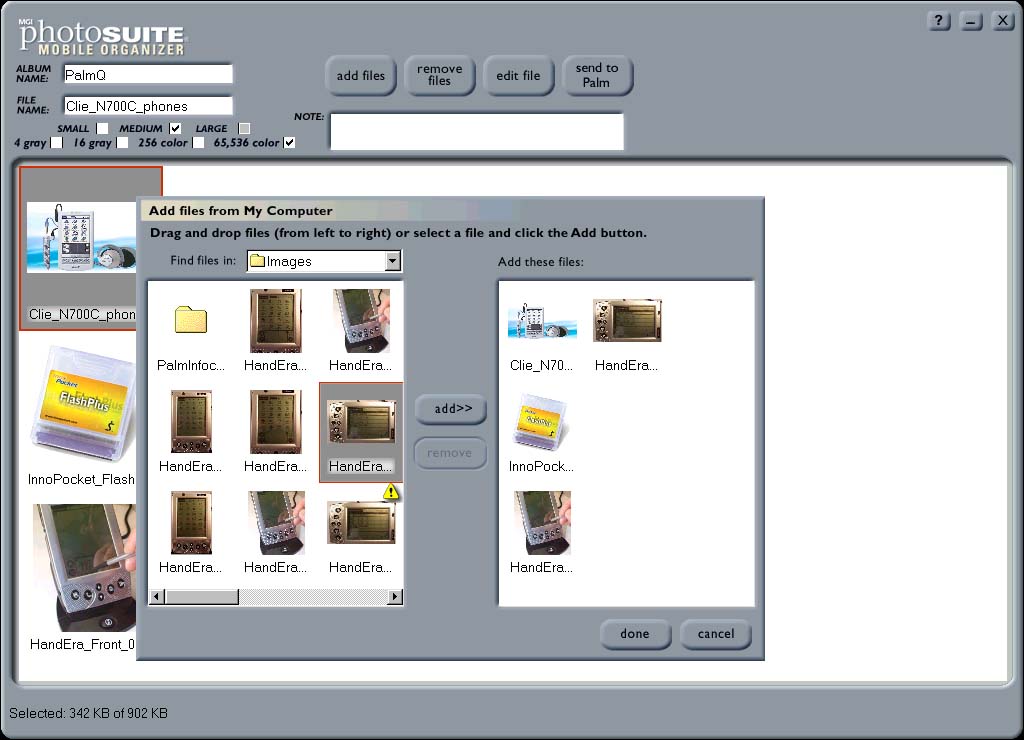The width and height of the screenshot is (1024, 740).
Task: Click the remove files button
Action: [440, 76]
